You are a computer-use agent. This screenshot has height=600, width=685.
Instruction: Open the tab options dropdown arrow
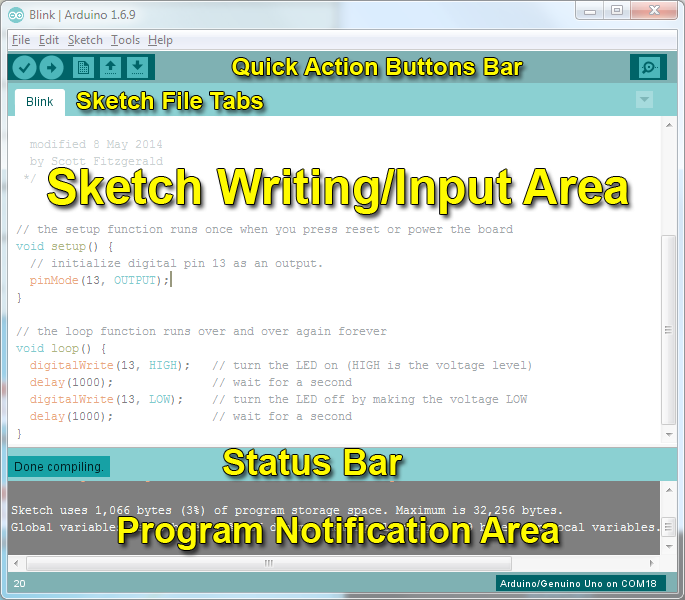tap(644, 100)
